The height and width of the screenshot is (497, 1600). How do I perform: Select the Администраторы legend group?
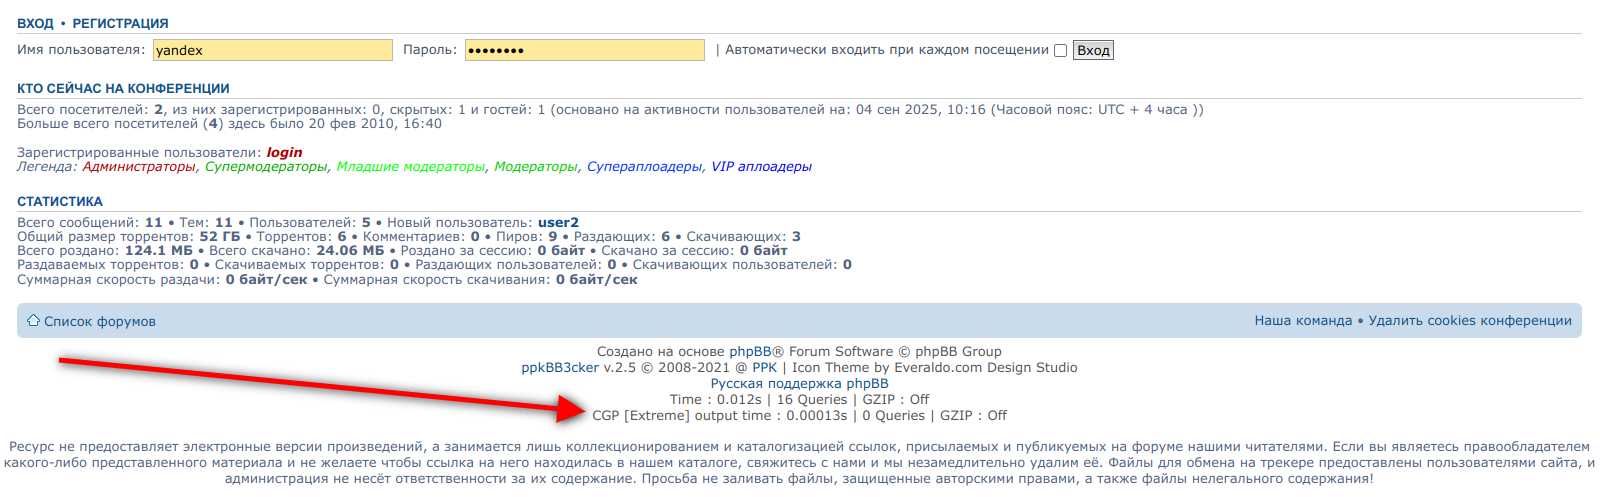coord(139,167)
